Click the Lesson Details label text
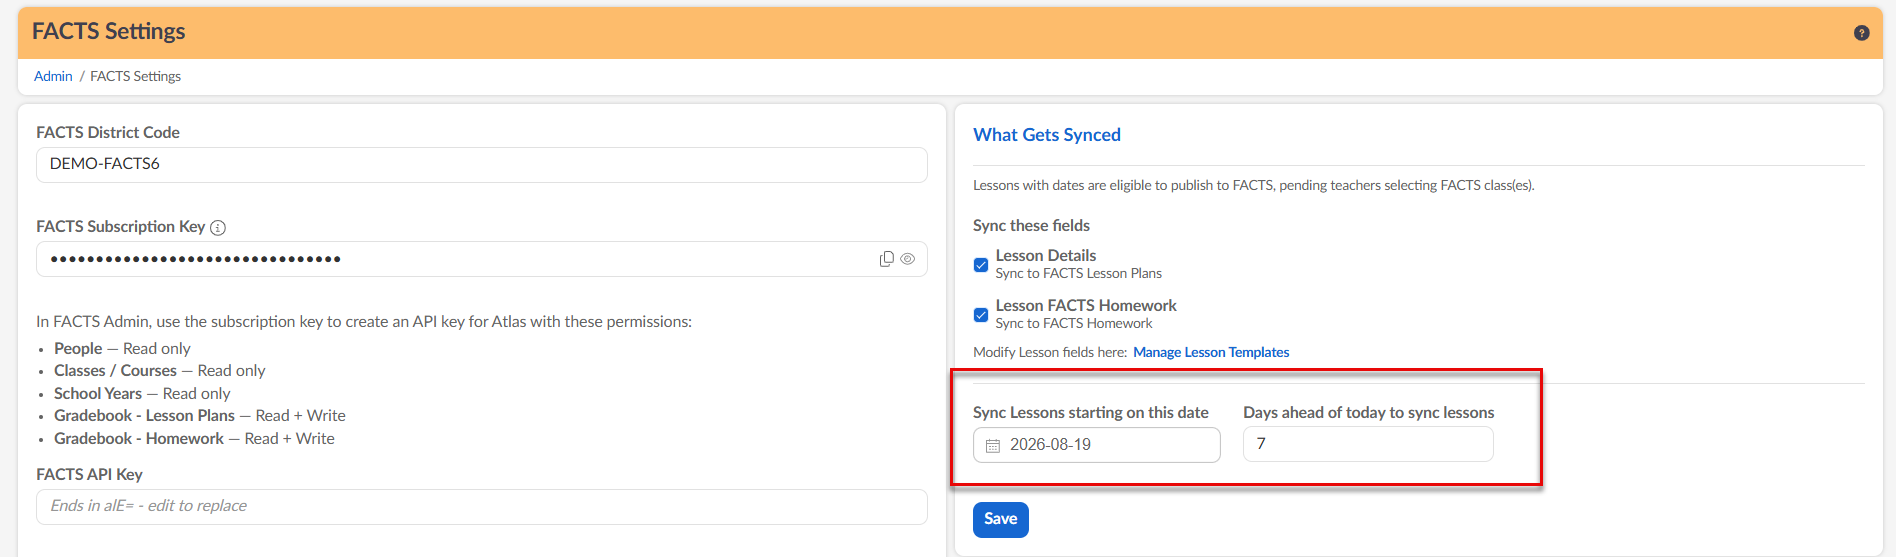Viewport: 1896px width, 557px height. pyautogui.click(x=1046, y=256)
